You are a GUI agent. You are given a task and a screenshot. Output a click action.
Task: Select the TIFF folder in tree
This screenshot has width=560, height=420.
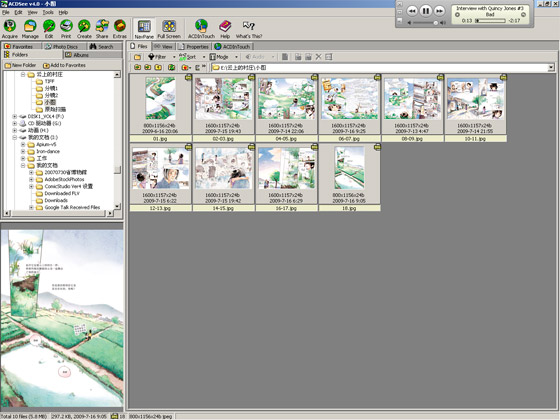point(50,81)
